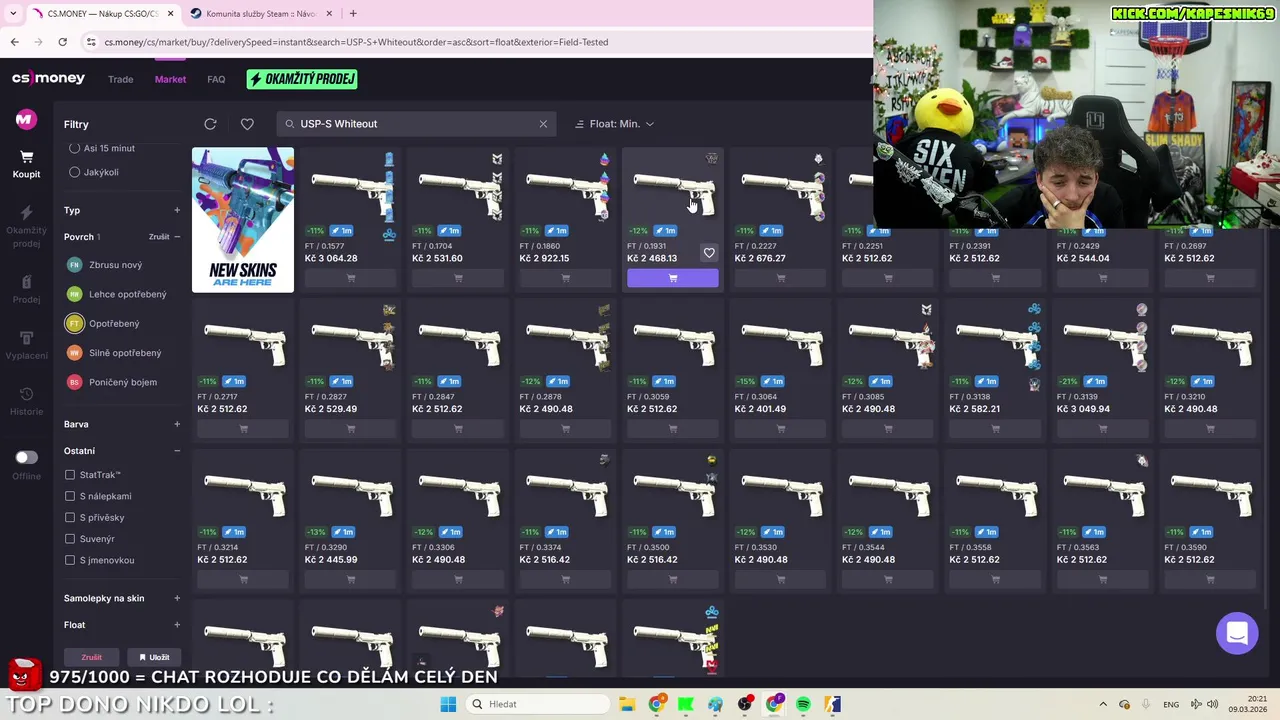Deselect the Opotřebený FT exterior filter
Viewport: 1280px width, 720px height.
click(103, 323)
